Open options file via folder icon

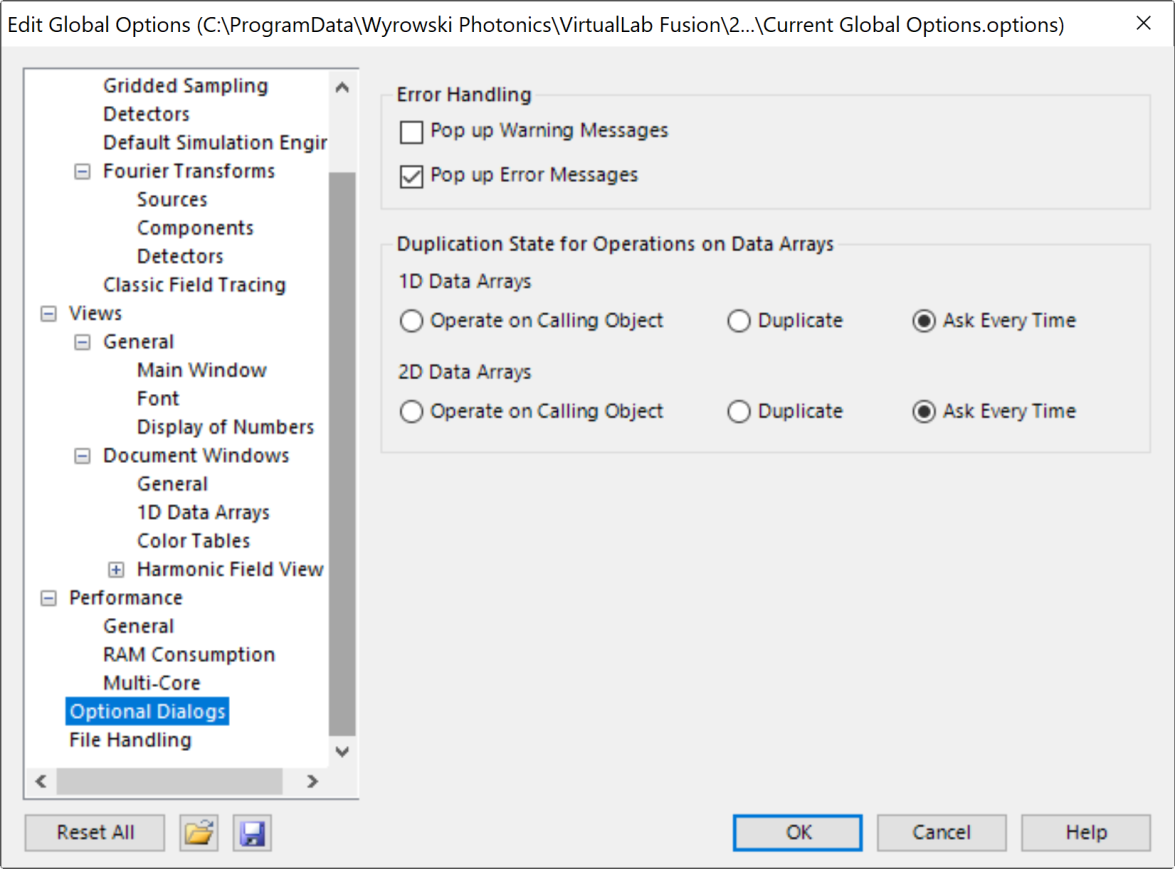[x=199, y=832]
